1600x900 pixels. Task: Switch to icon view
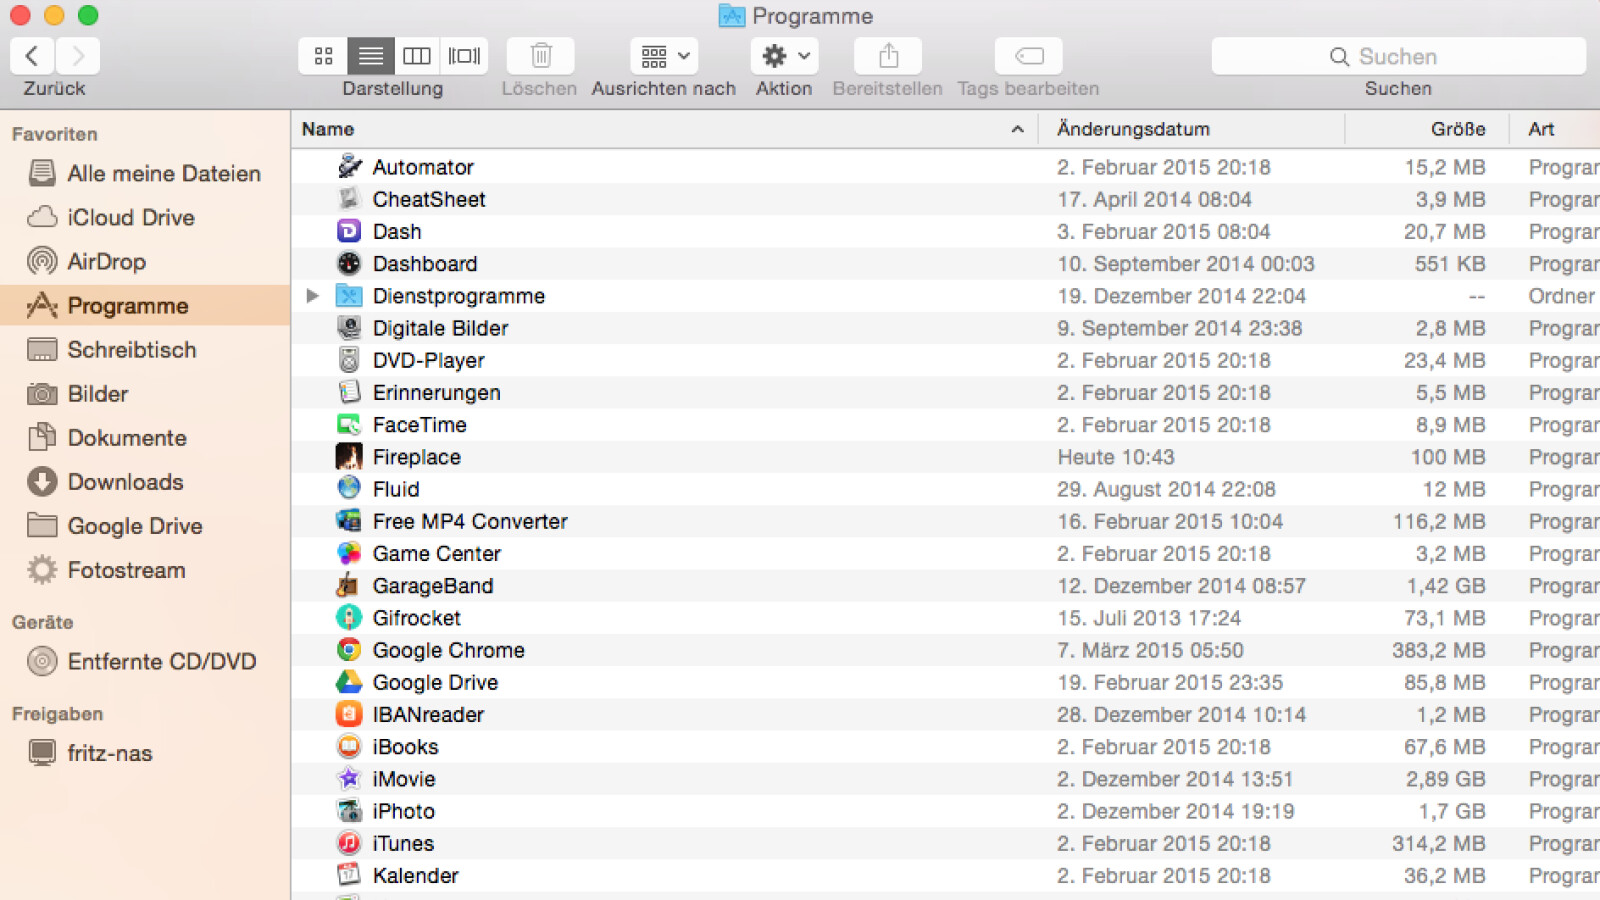point(323,56)
